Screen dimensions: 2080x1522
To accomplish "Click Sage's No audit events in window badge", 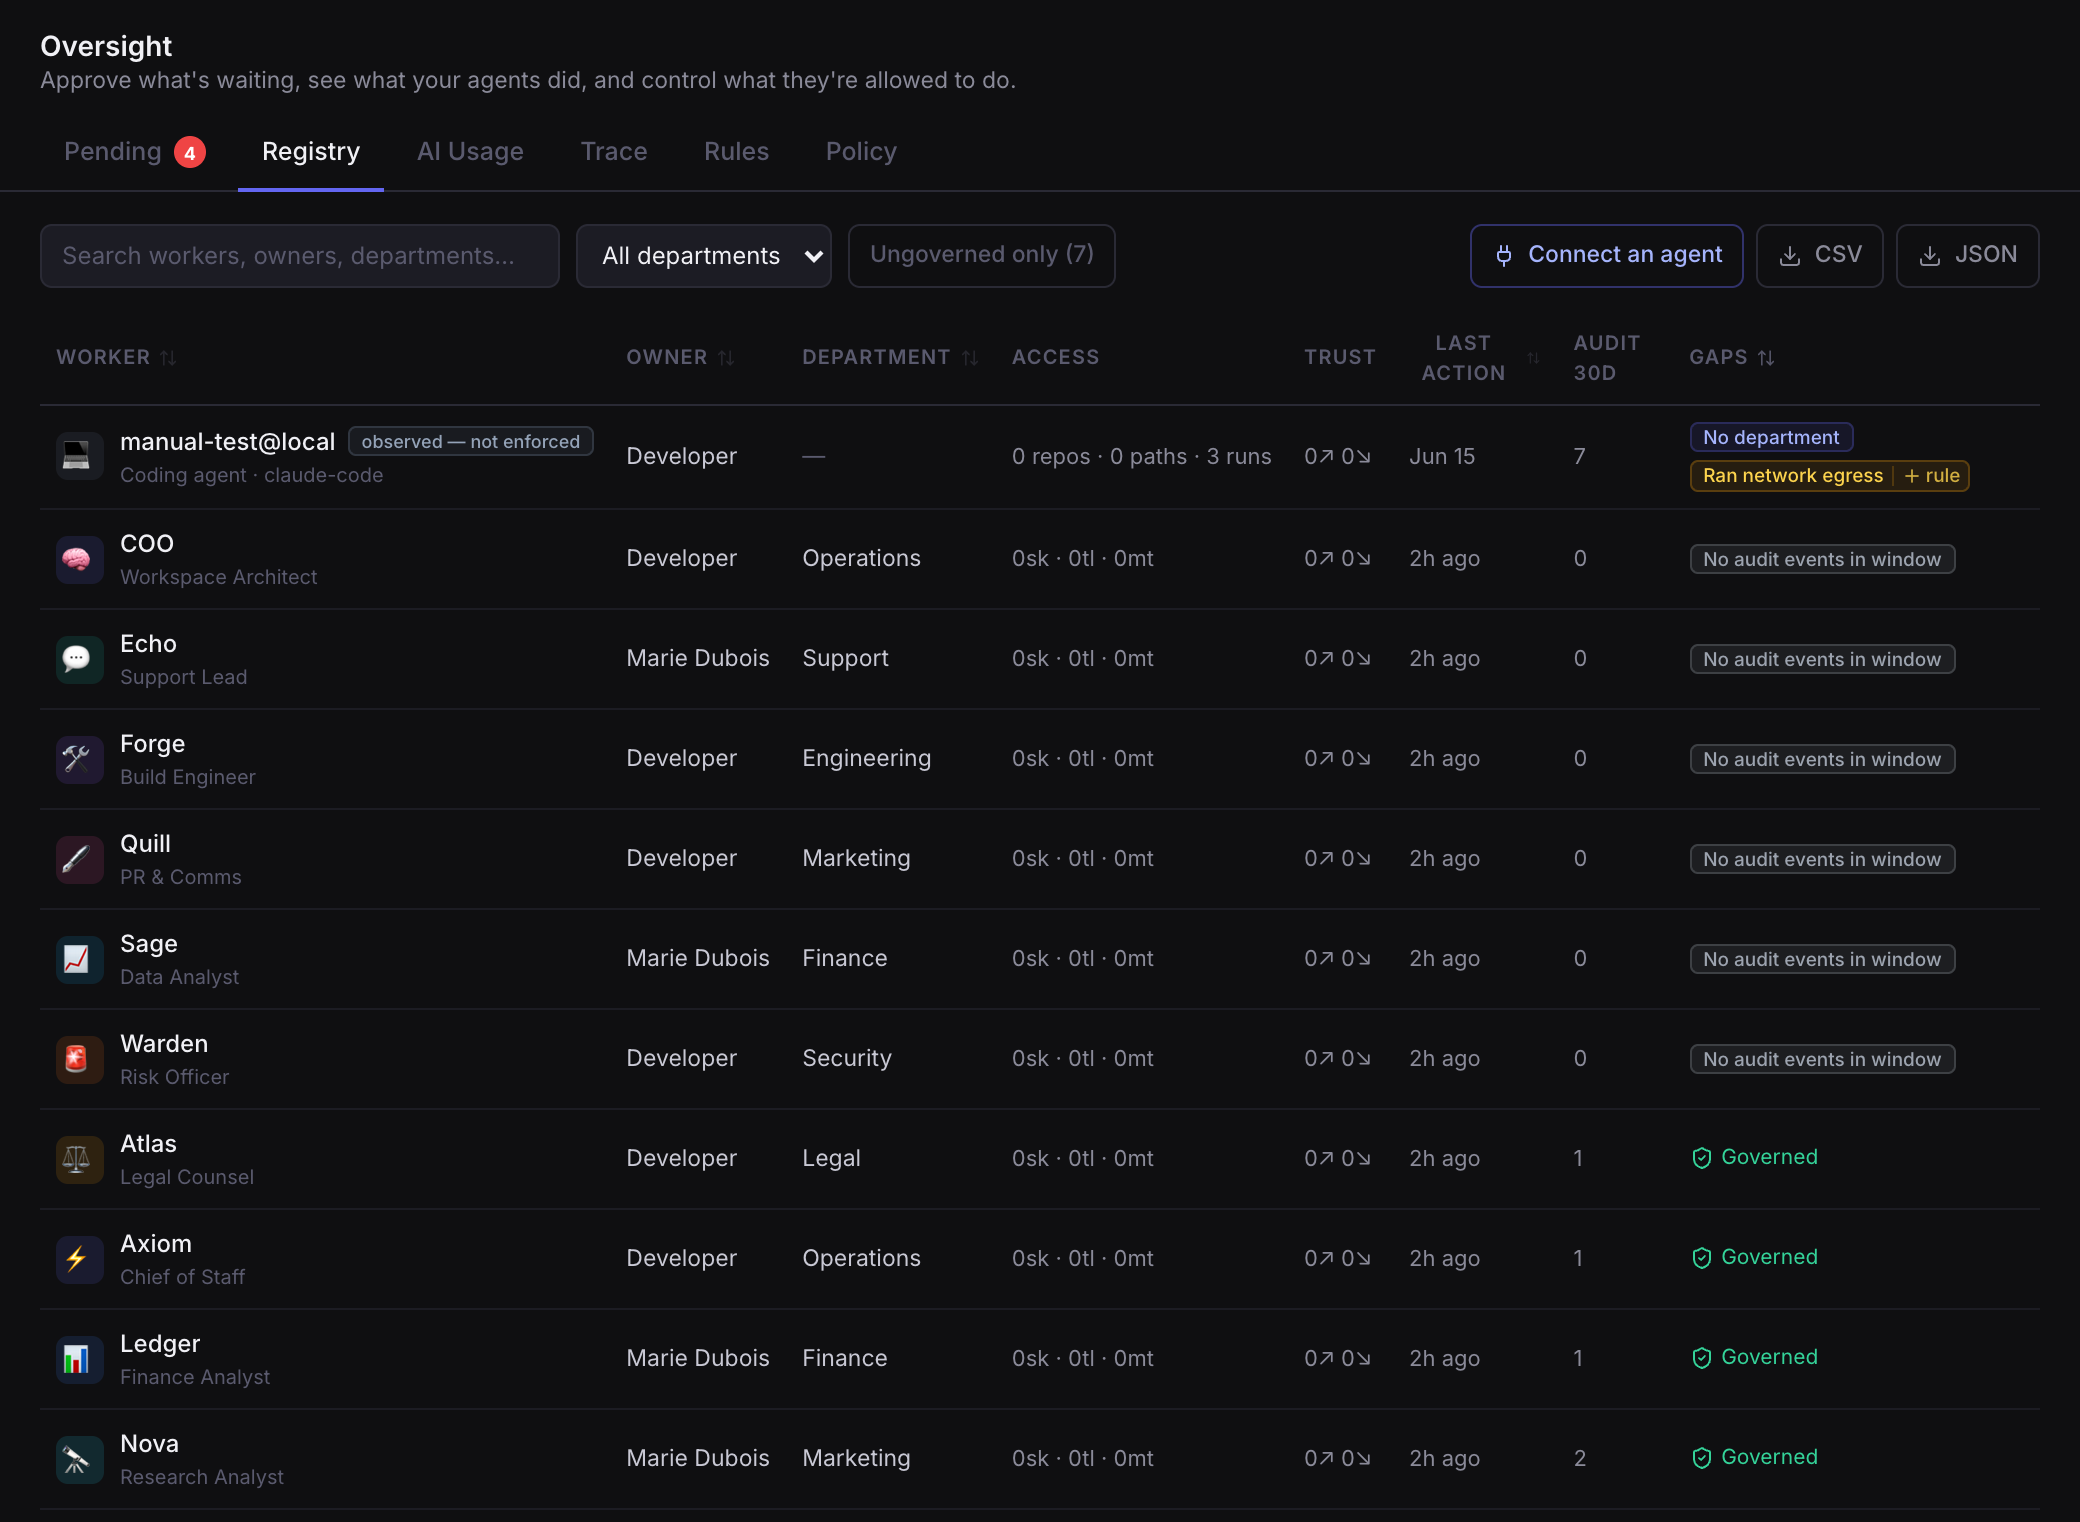I will pos(1822,959).
